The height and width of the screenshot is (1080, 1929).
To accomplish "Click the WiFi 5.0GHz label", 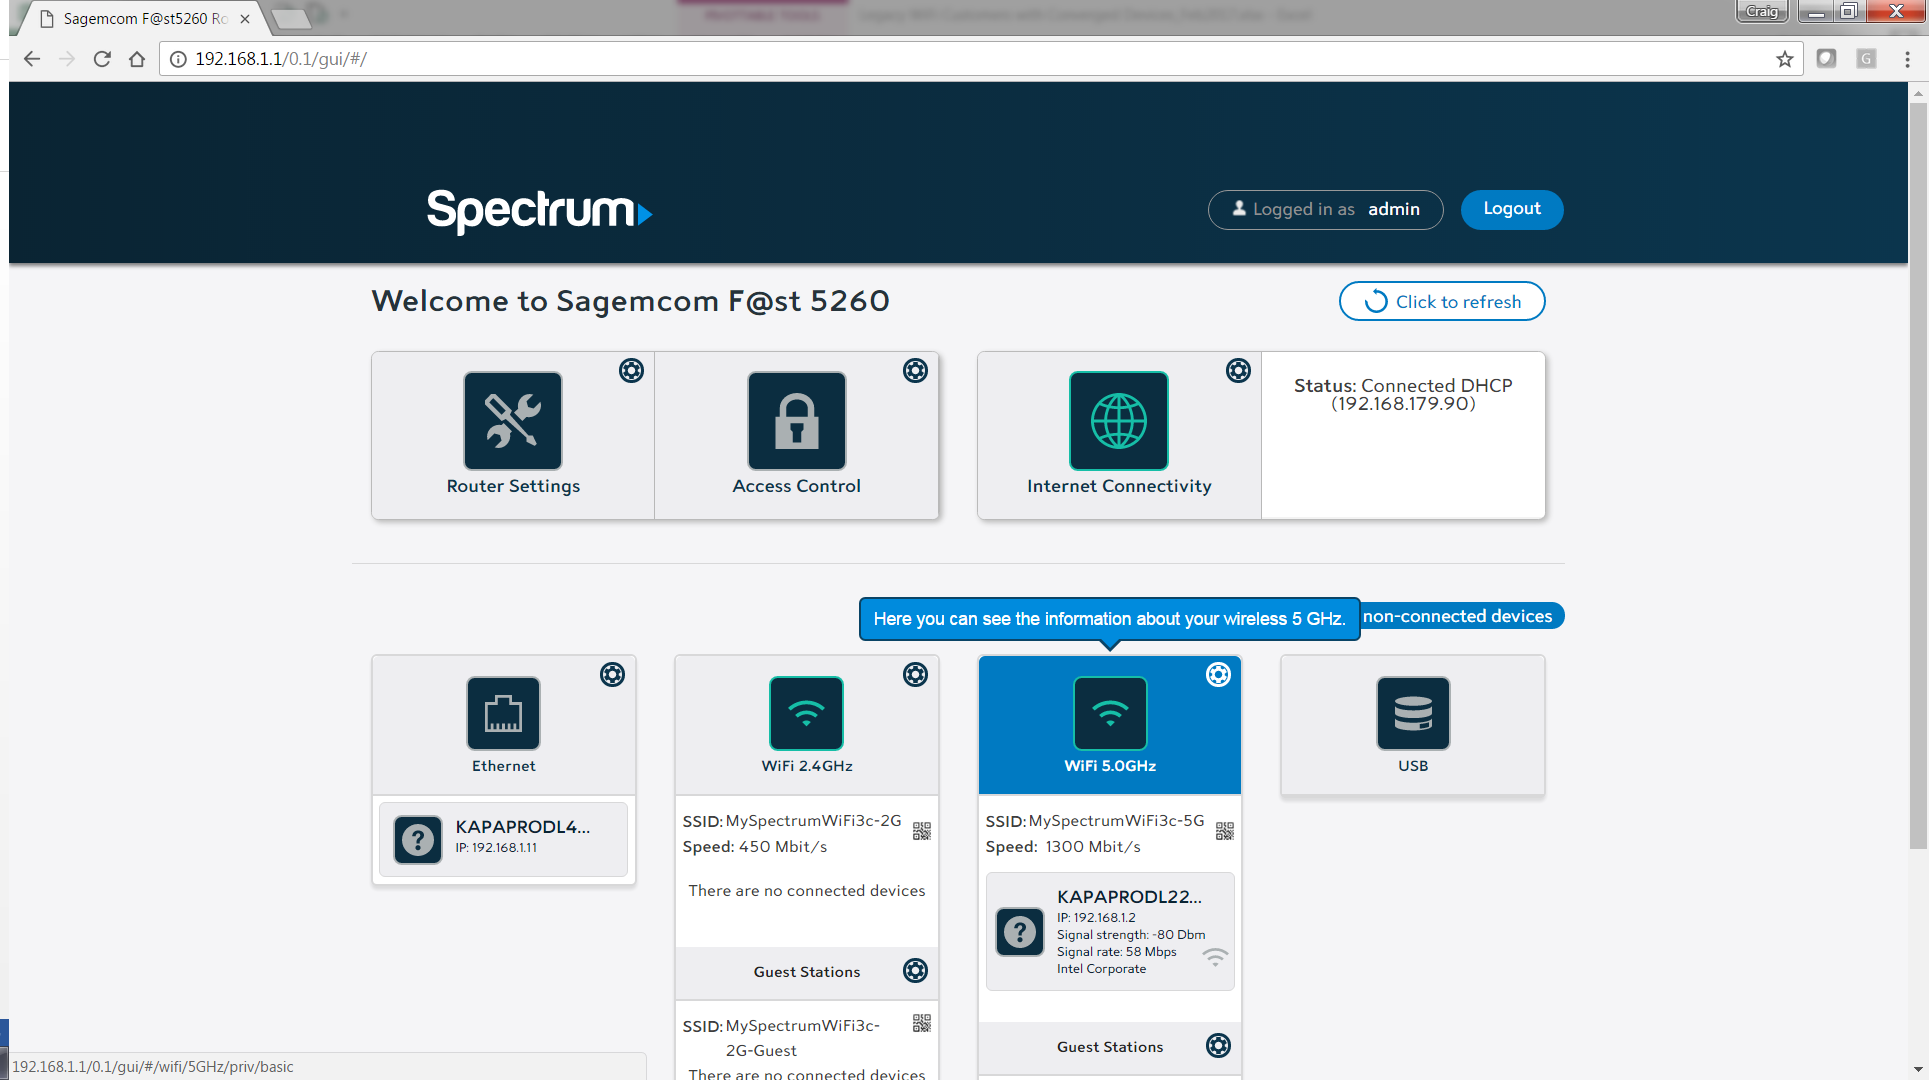I will pos(1110,766).
